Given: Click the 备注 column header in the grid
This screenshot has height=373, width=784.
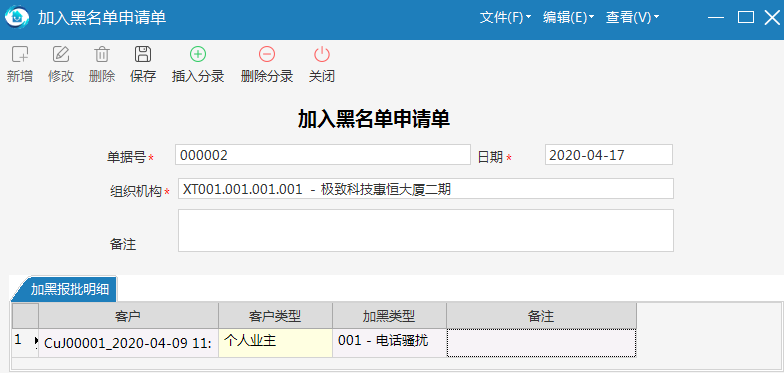Looking at the screenshot, I should [x=542, y=316].
